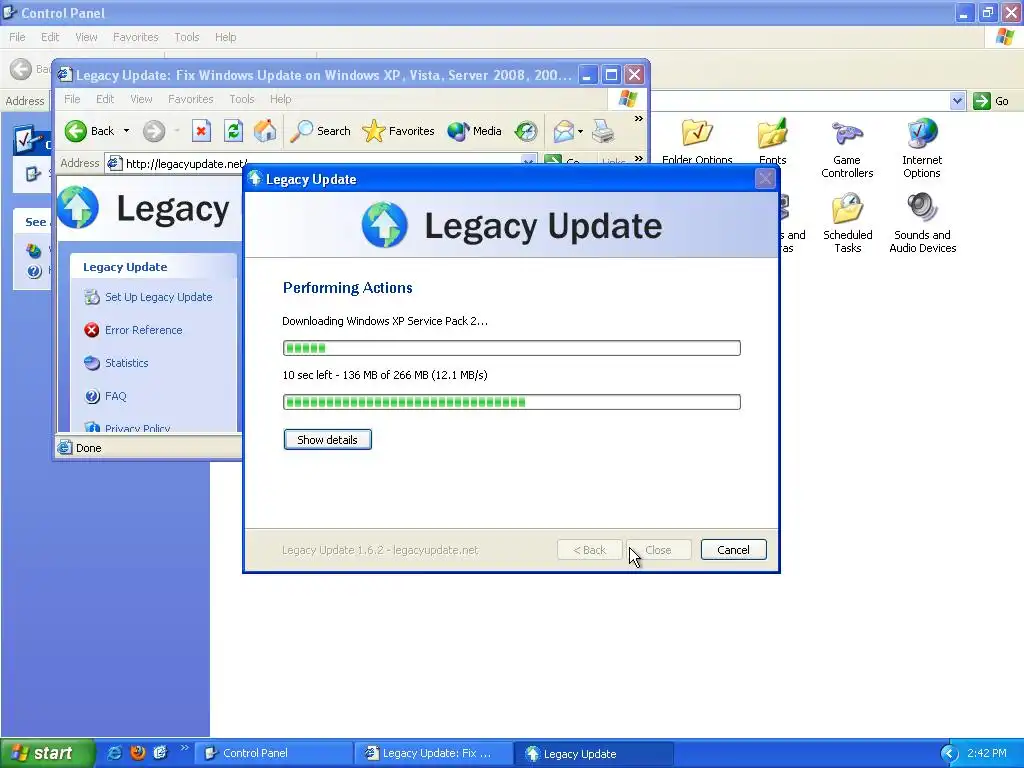1024x768 pixels.
Task: Click the Mail icon in Internet Explorer
Action: 564,131
